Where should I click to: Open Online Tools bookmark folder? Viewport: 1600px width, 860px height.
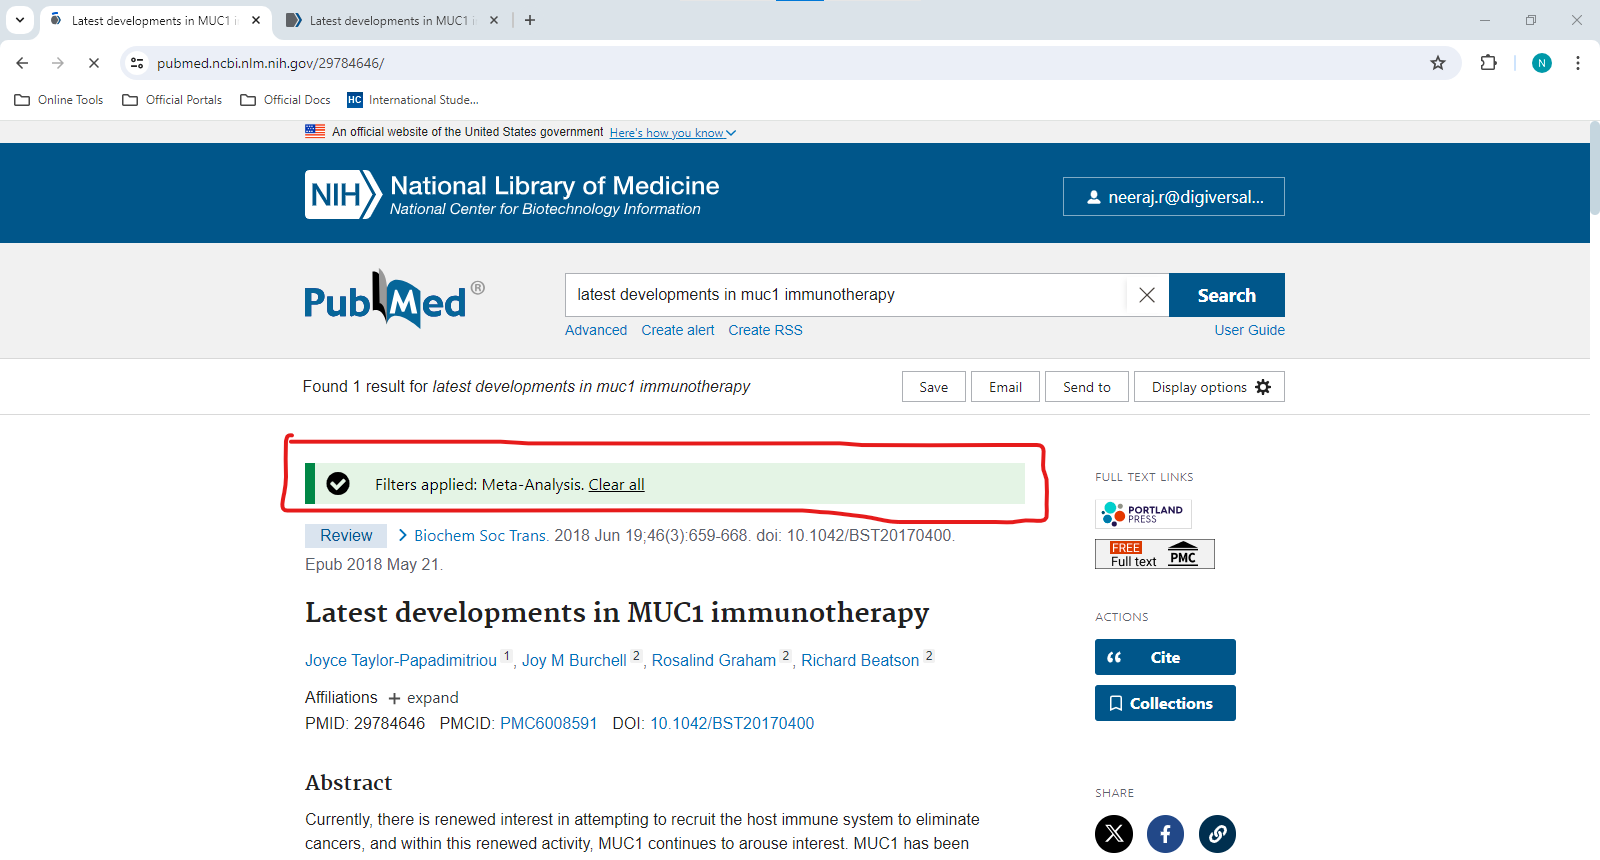pyautogui.click(x=59, y=100)
